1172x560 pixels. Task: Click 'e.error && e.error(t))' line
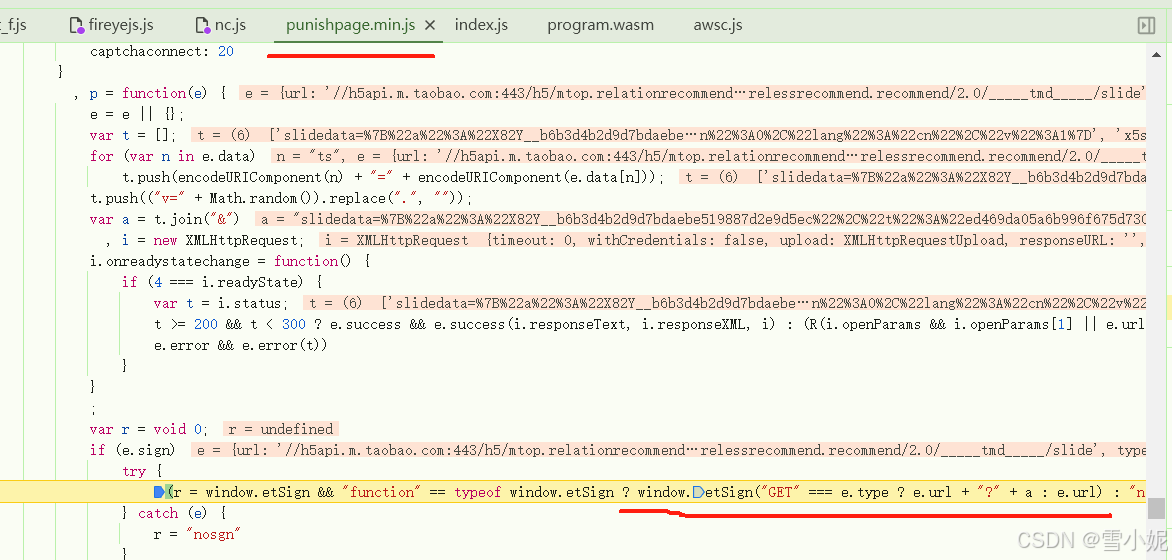tap(241, 345)
